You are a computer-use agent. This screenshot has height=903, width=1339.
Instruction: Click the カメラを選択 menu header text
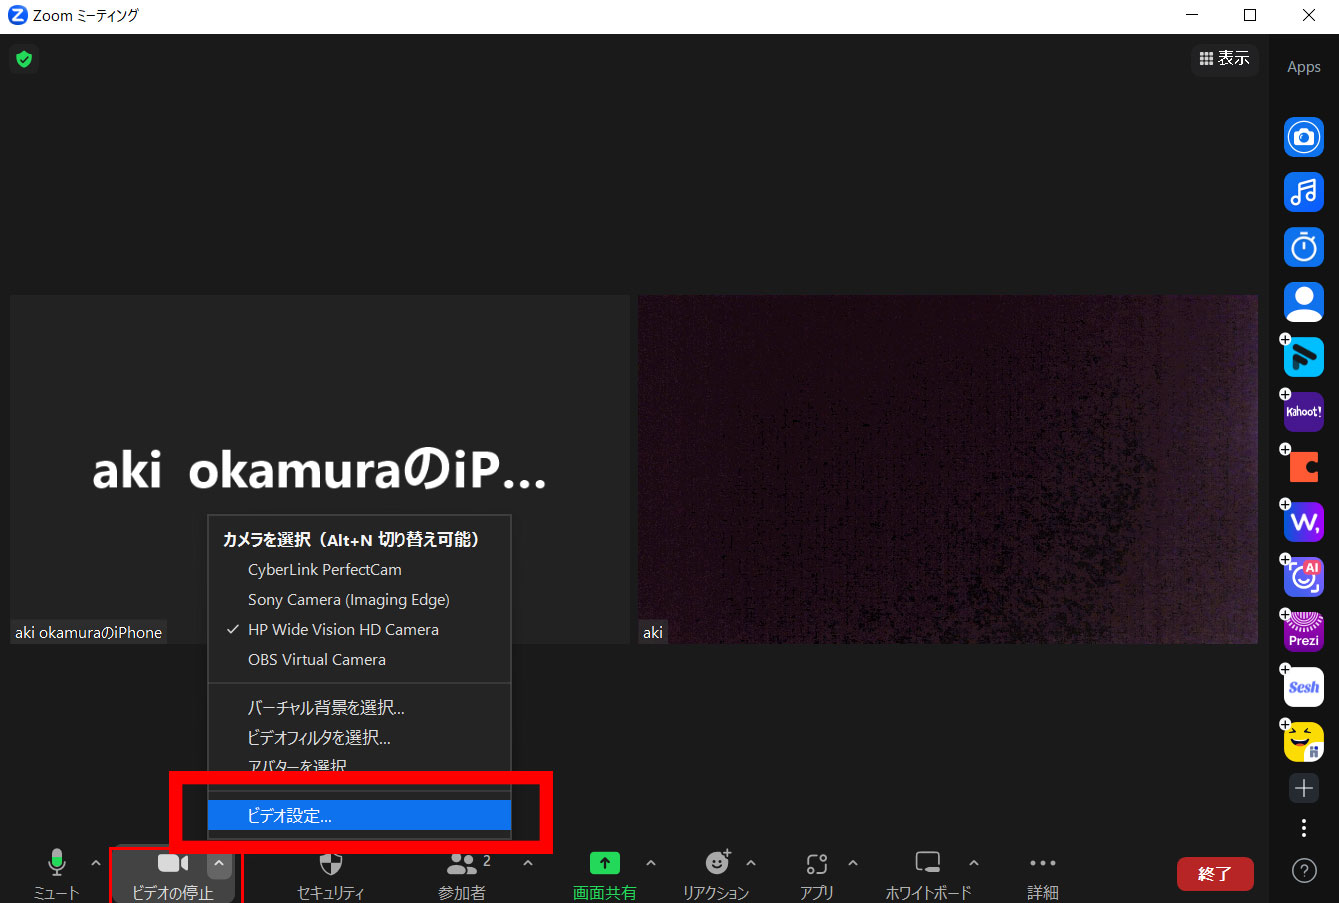point(351,540)
